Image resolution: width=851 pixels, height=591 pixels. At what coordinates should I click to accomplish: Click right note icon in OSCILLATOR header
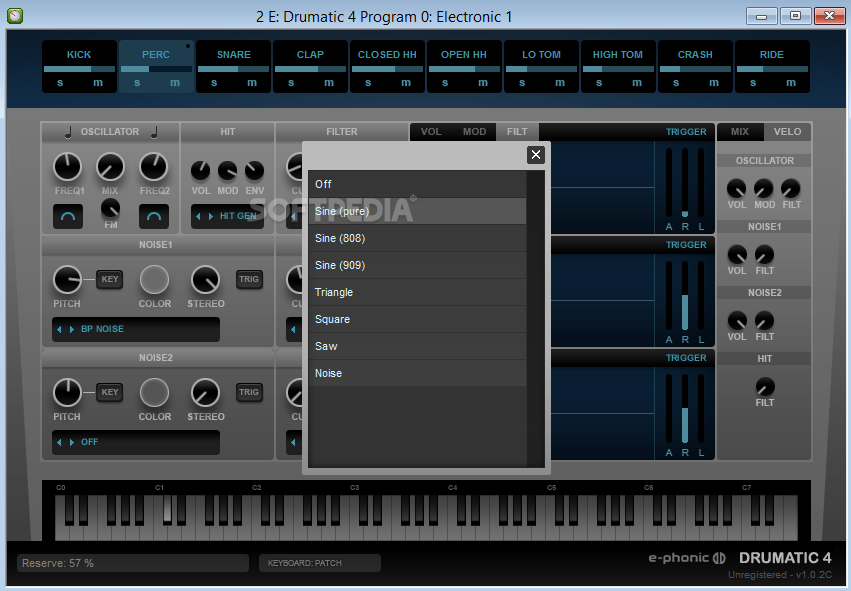point(154,132)
